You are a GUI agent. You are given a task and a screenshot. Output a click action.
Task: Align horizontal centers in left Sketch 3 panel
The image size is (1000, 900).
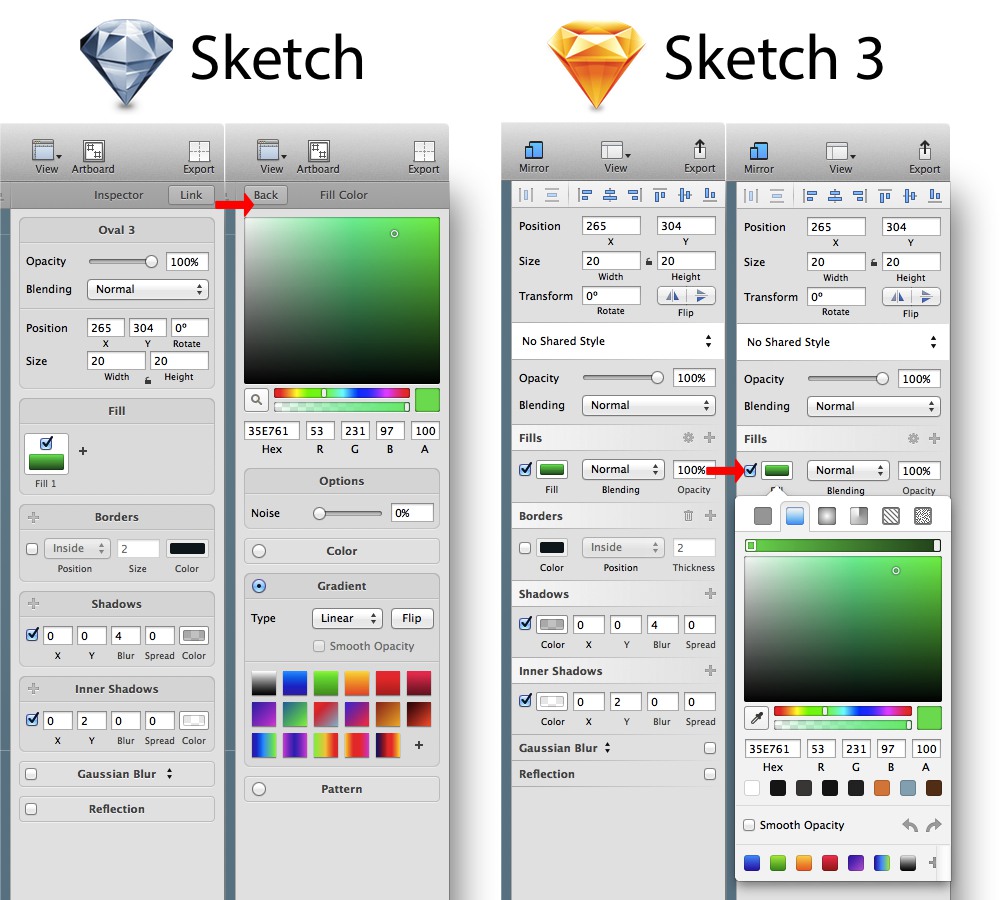click(x=610, y=195)
